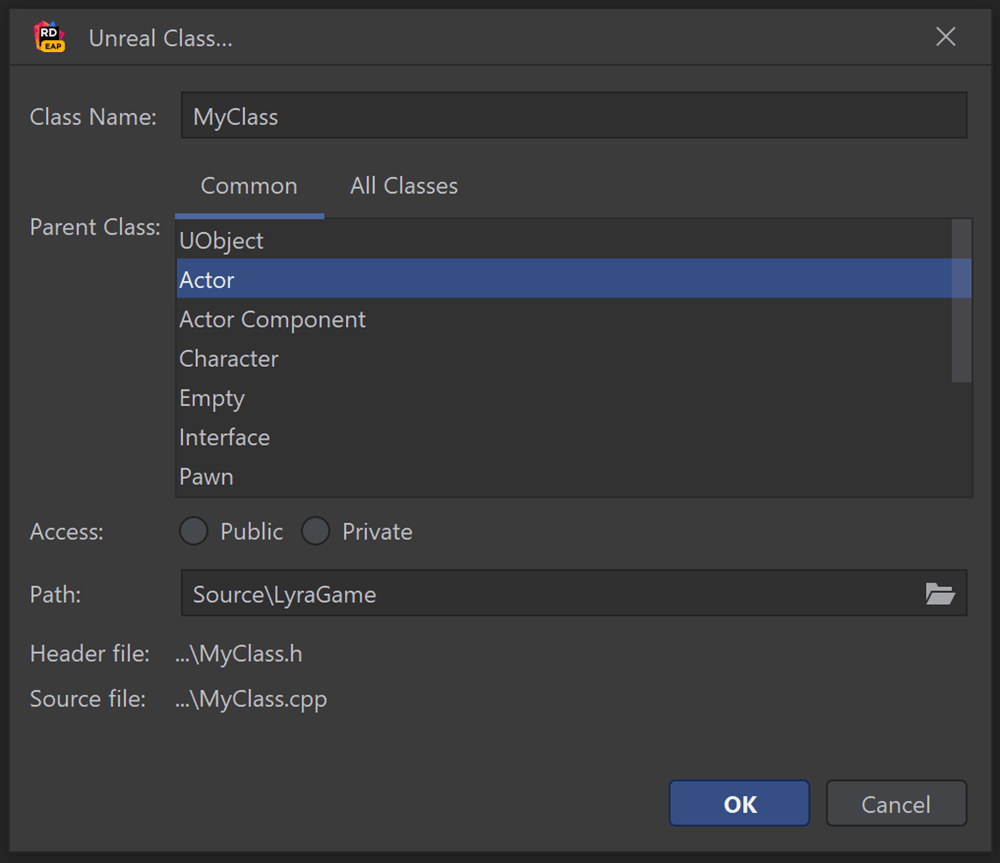Viewport: 1000px width, 863px height.
Task: Click the parent class list scrollbar
Action: [x=961, y=301]
